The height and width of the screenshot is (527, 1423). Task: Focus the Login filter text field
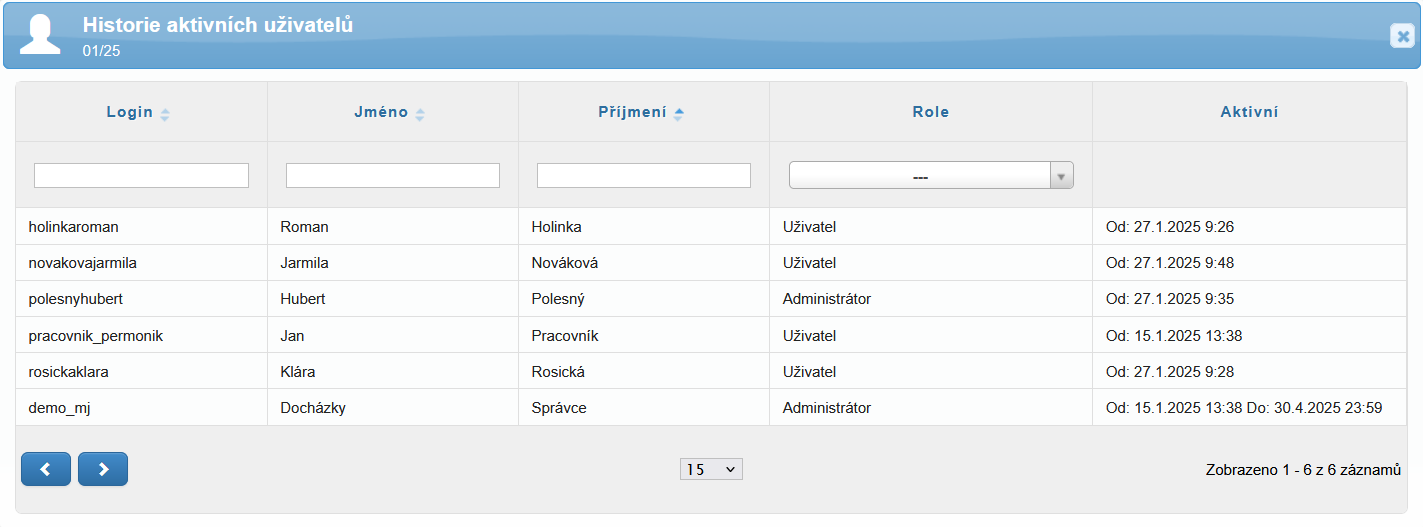(141, 176)
